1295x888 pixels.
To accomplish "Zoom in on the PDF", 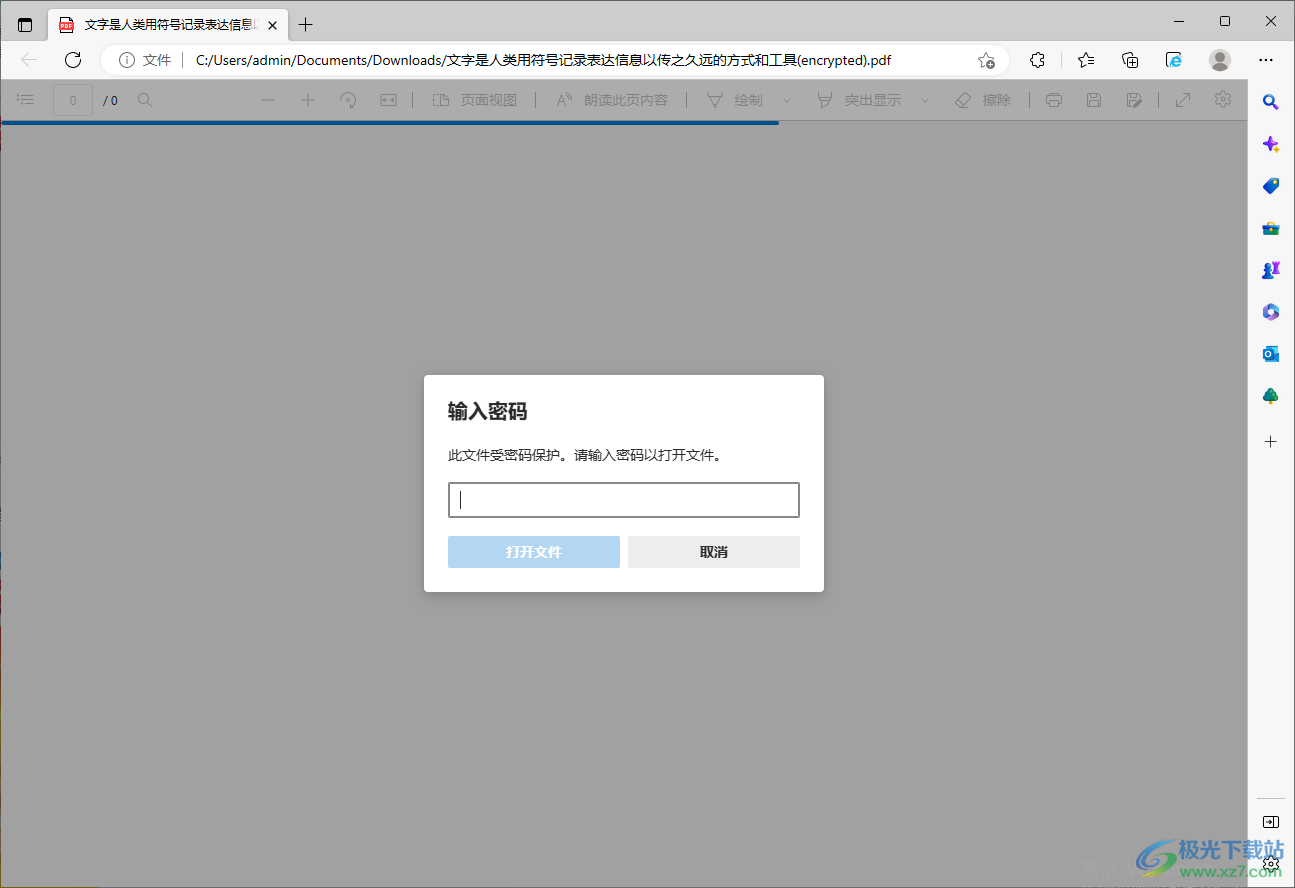I will coord(308,100).
